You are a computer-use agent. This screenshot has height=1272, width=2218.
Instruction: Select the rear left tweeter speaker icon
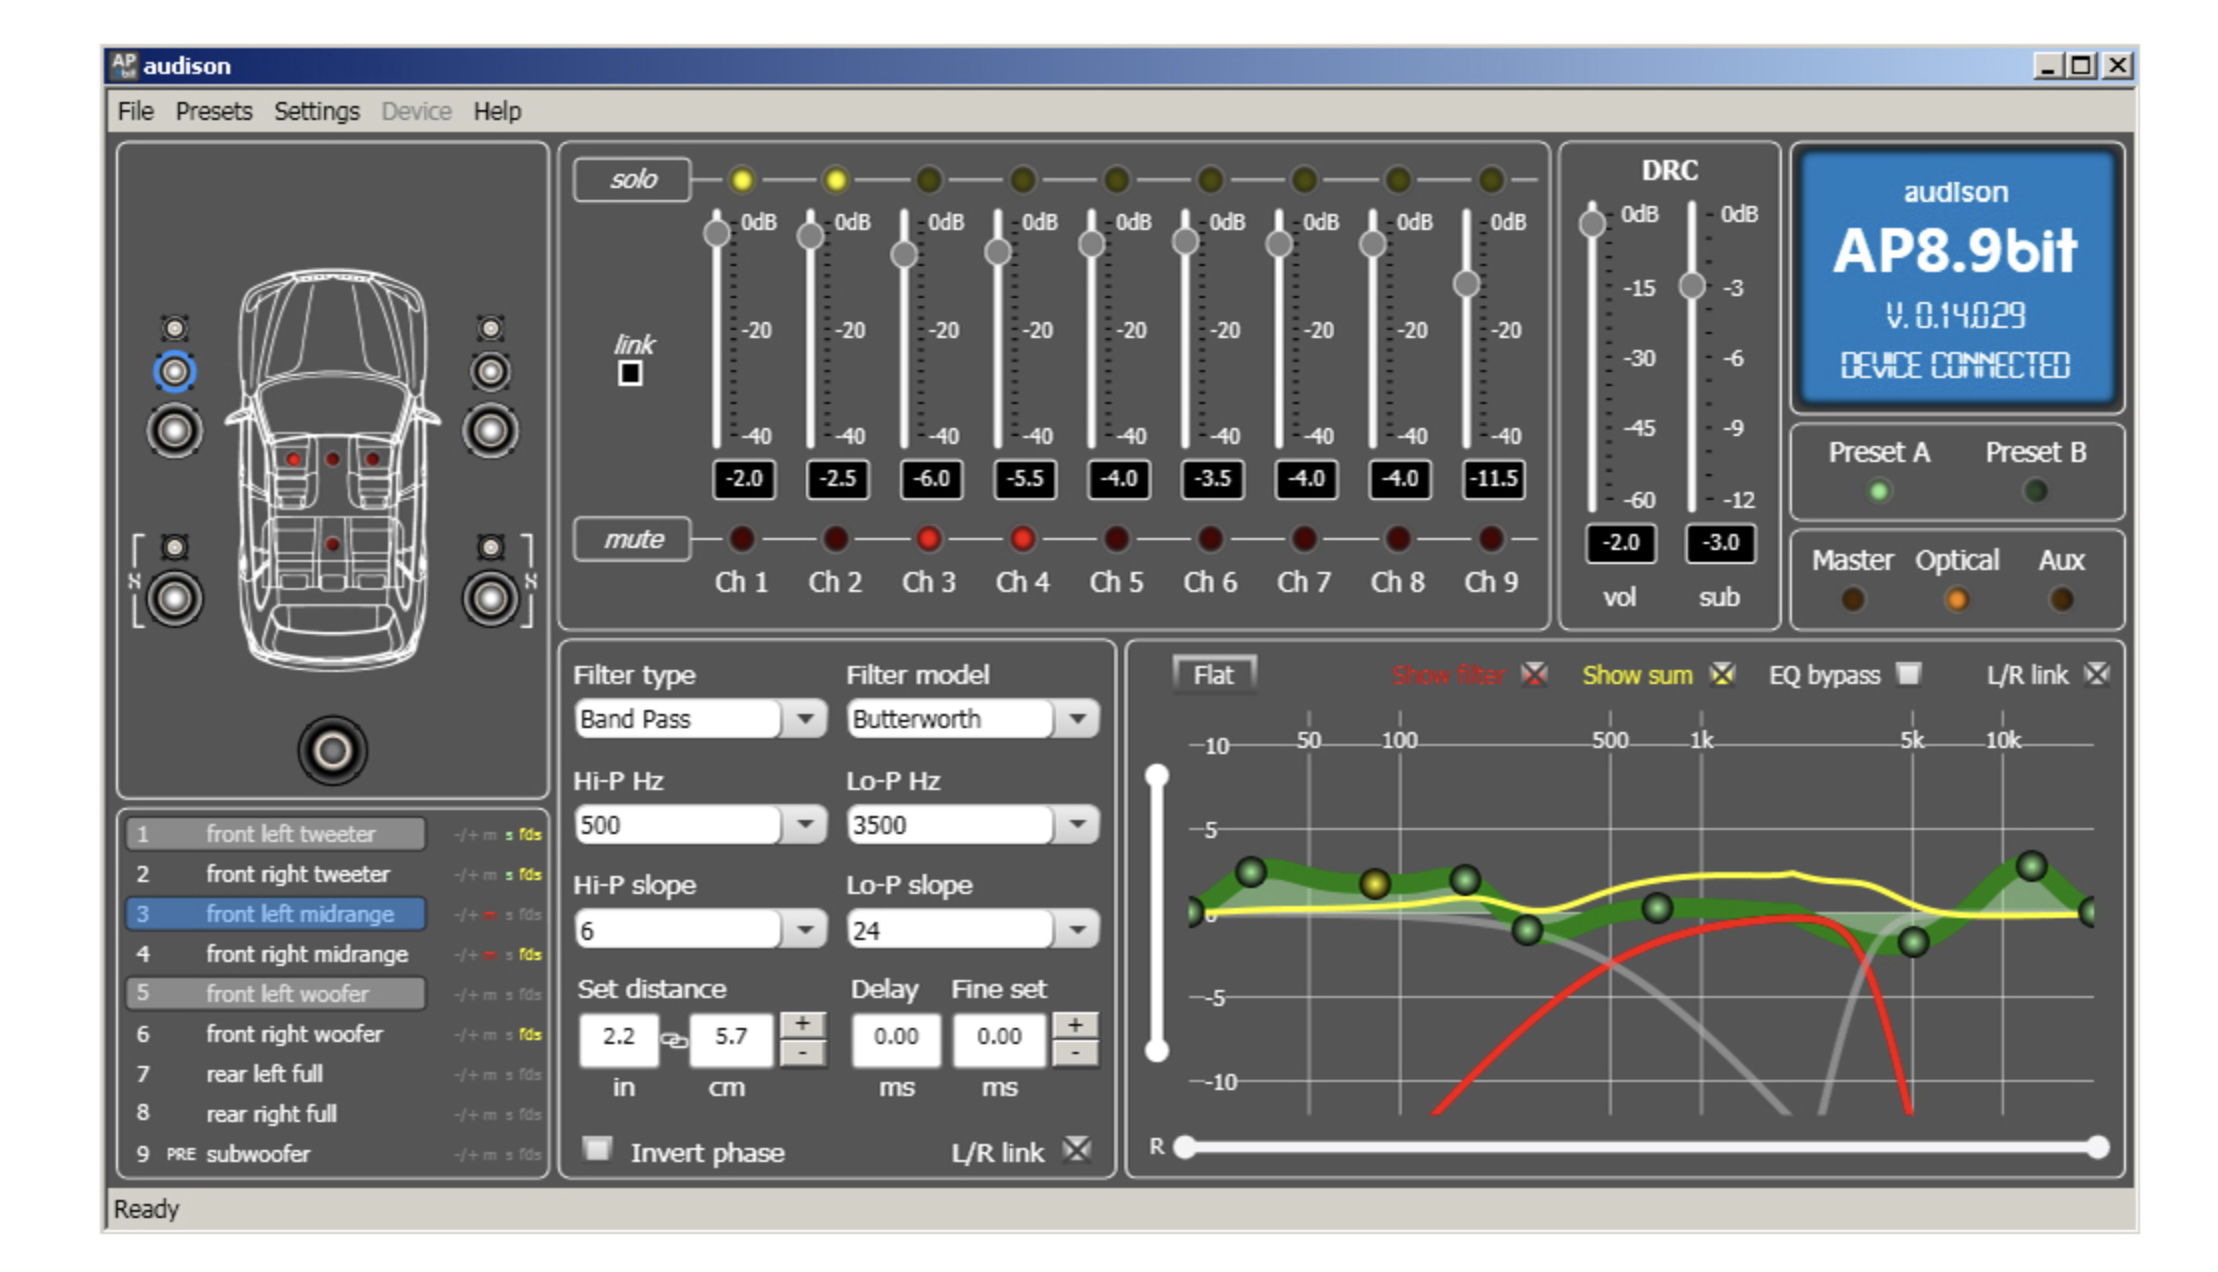tap(175, 547)
